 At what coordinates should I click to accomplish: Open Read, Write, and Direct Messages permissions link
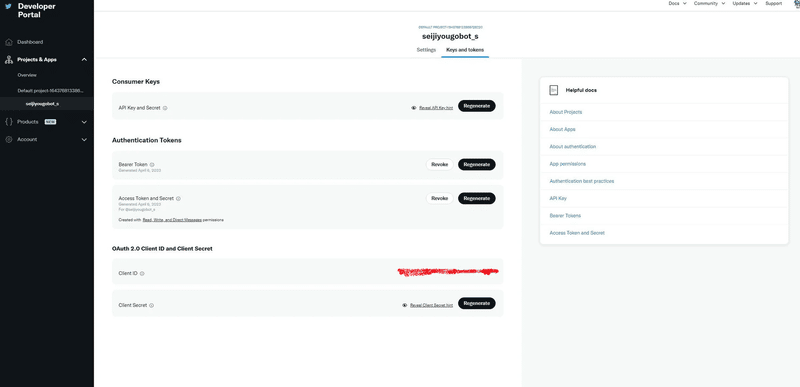click(172, 220)
